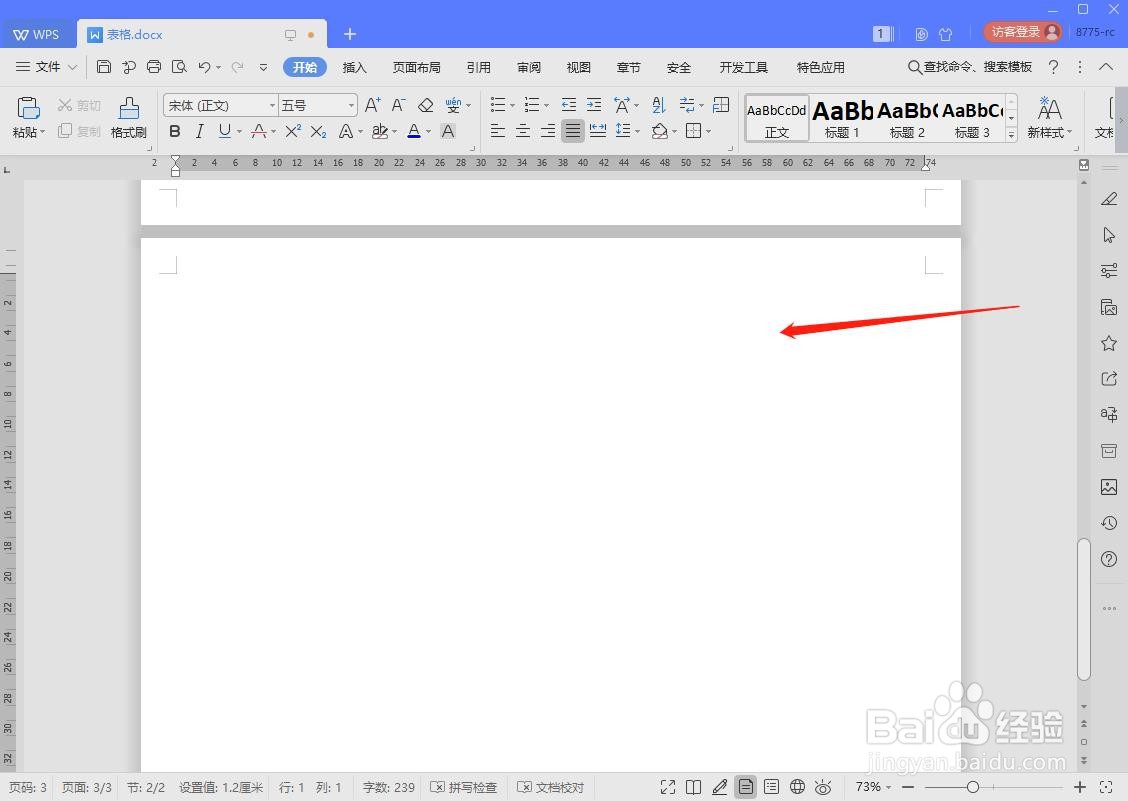Image resolution: width=1128 pixels, height=801 pixels.
Task: Toggle strikethrough text formatting
Action: coord(259,131)
